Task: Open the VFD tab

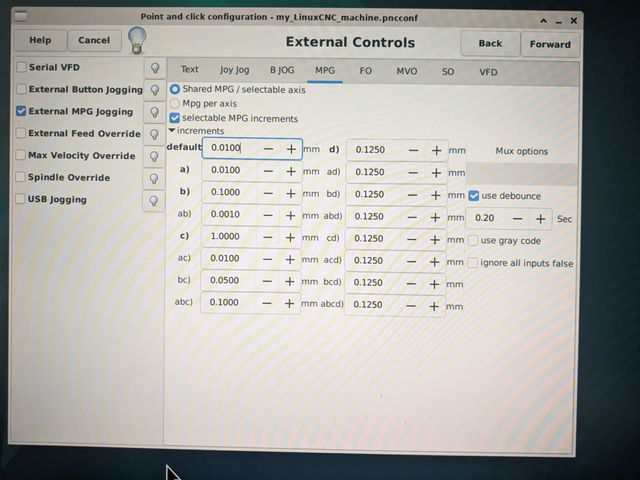Action: pos(488,72)
